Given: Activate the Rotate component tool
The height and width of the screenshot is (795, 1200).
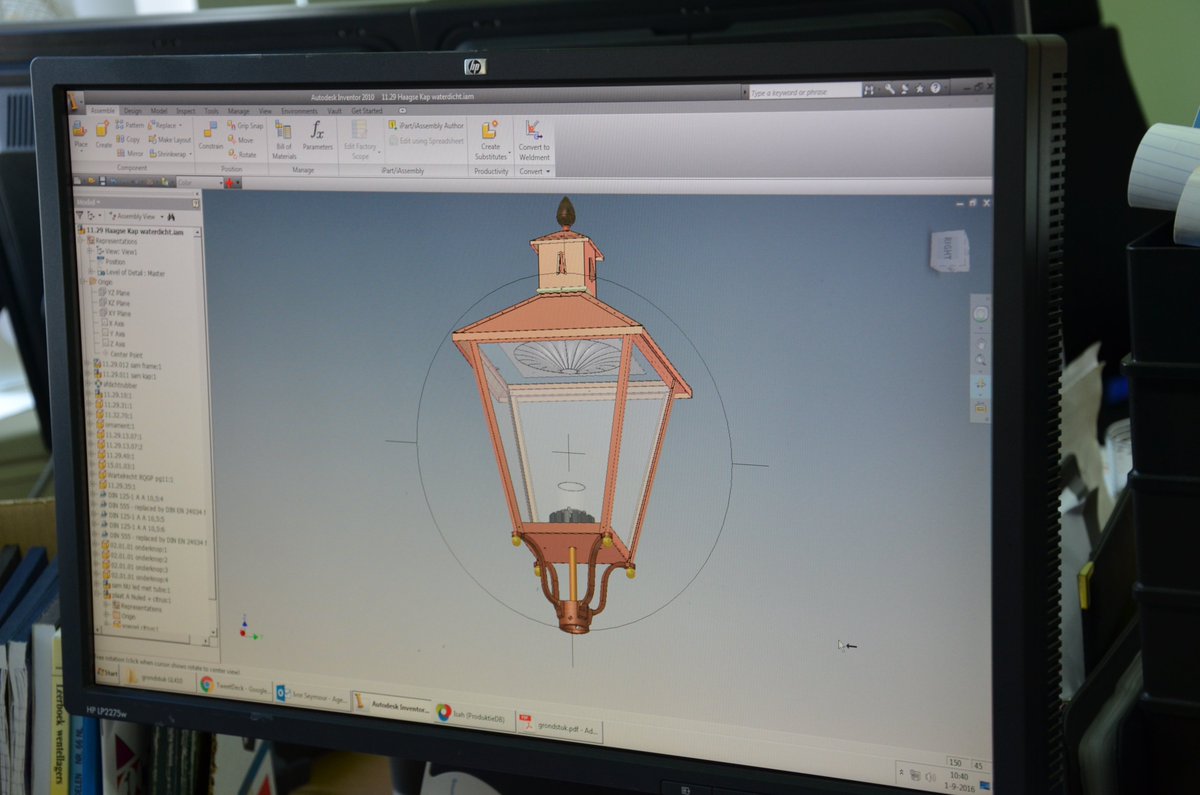Looking at the screenshot, I should (x=242, y=154).
